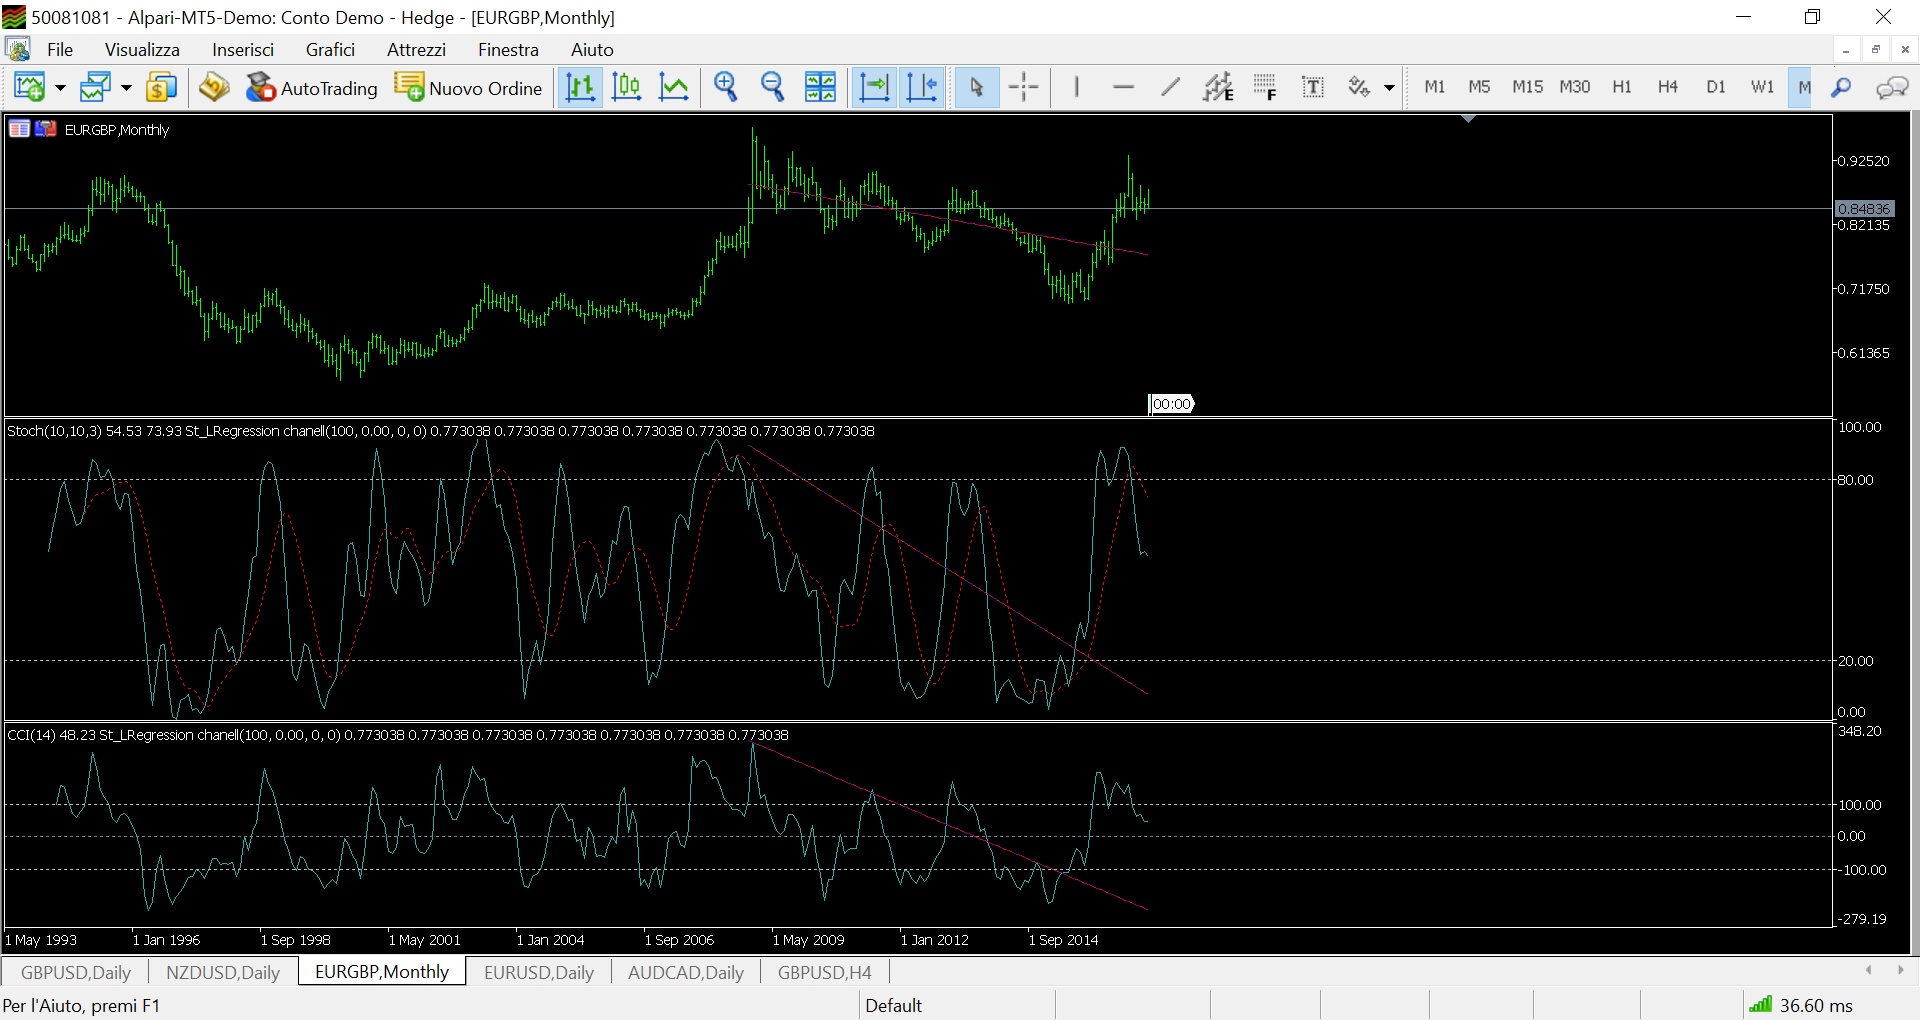Open the search magnifier in the toolbar
This screenshot has width=1920, height=1020.
pyautogui.click(x=1841, y=88)
